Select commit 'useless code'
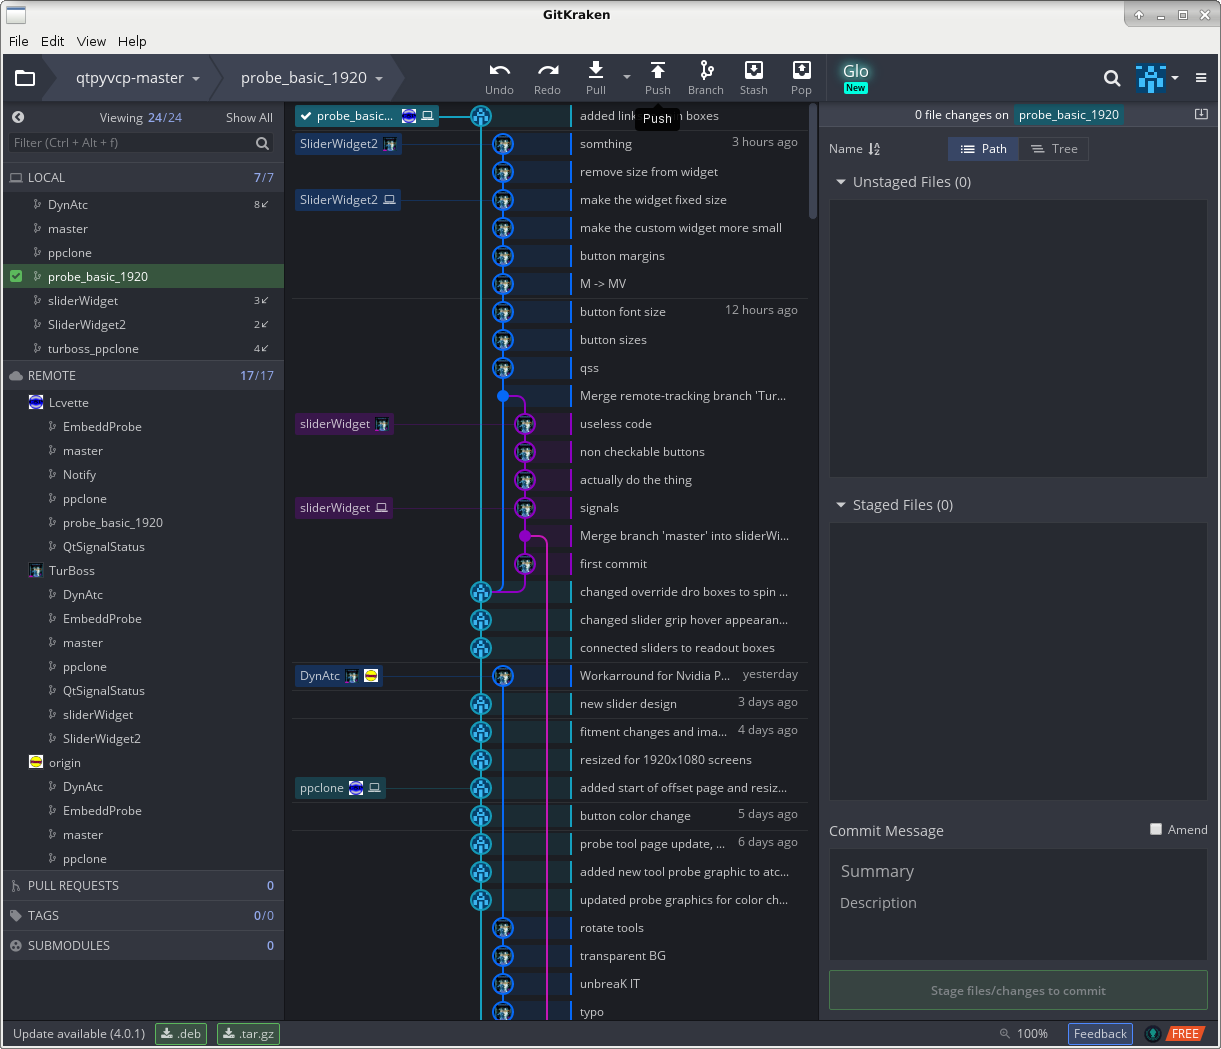This screenshot has width=1221, height=1049. coord(616,424)
